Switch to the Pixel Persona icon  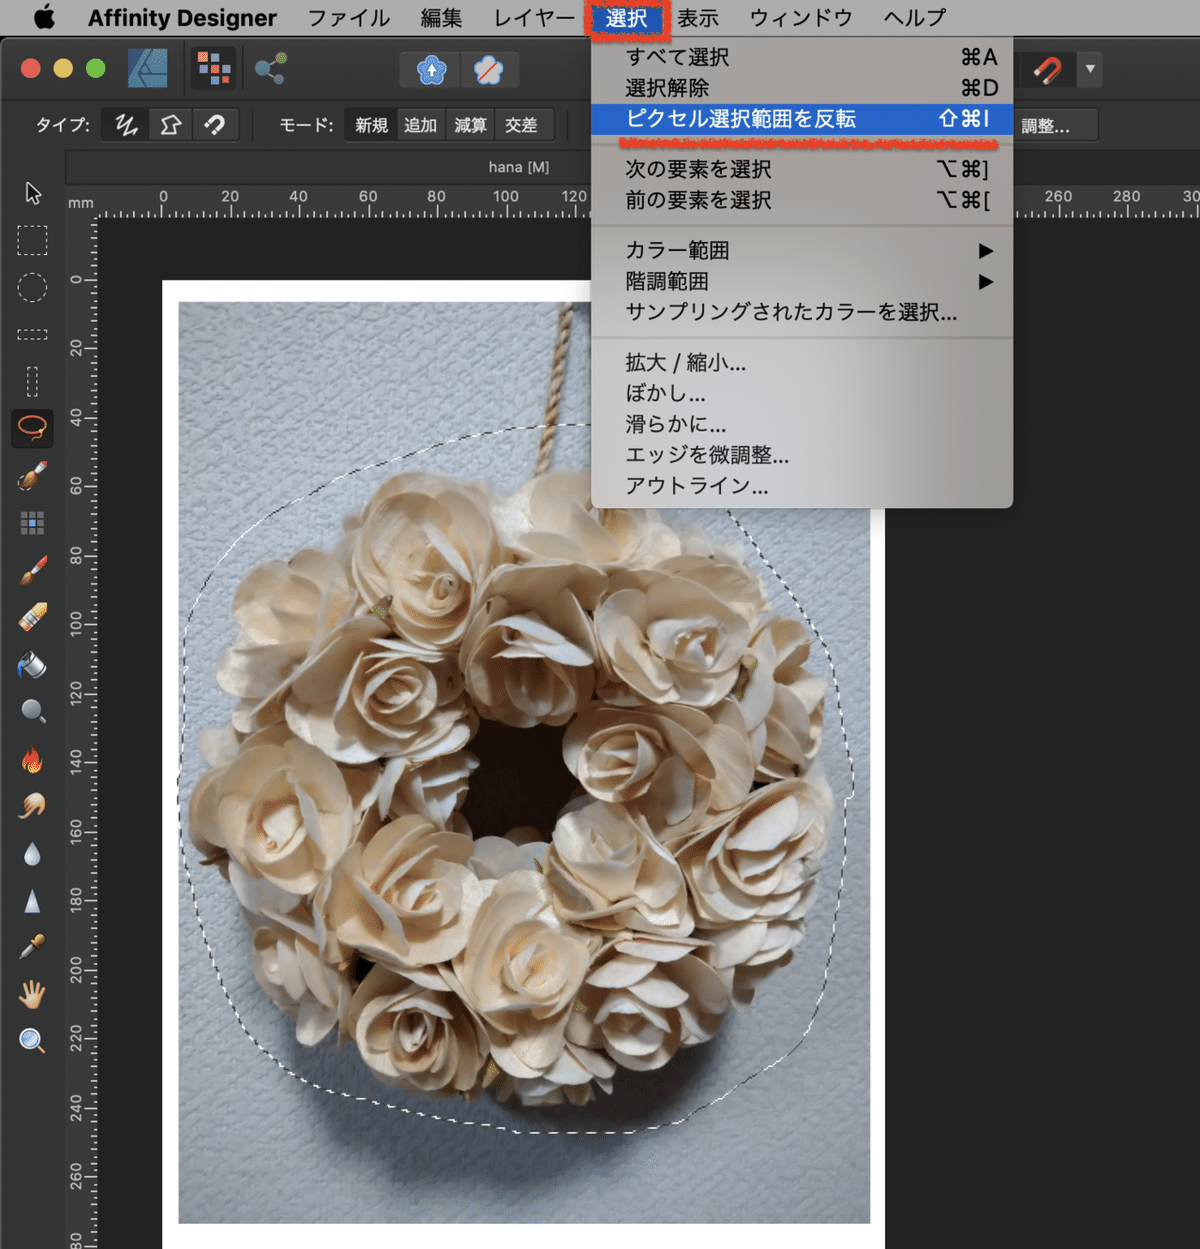click(214, 69)
